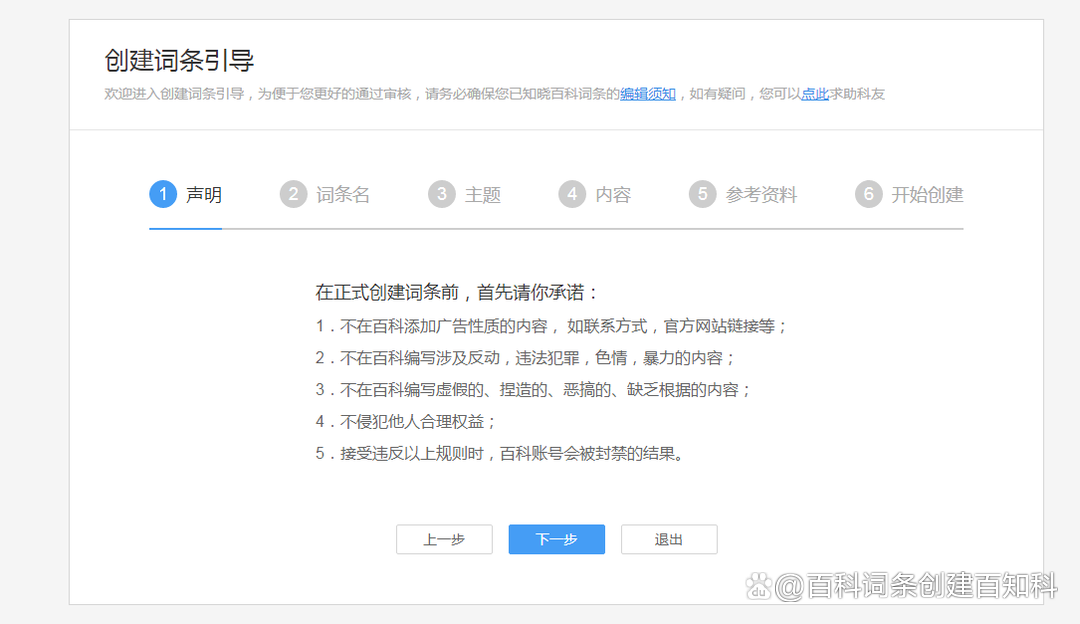The image size is (1080, 624).
Task: Click the 创建词条引导 page heading
Action: (x=179, y=60)
